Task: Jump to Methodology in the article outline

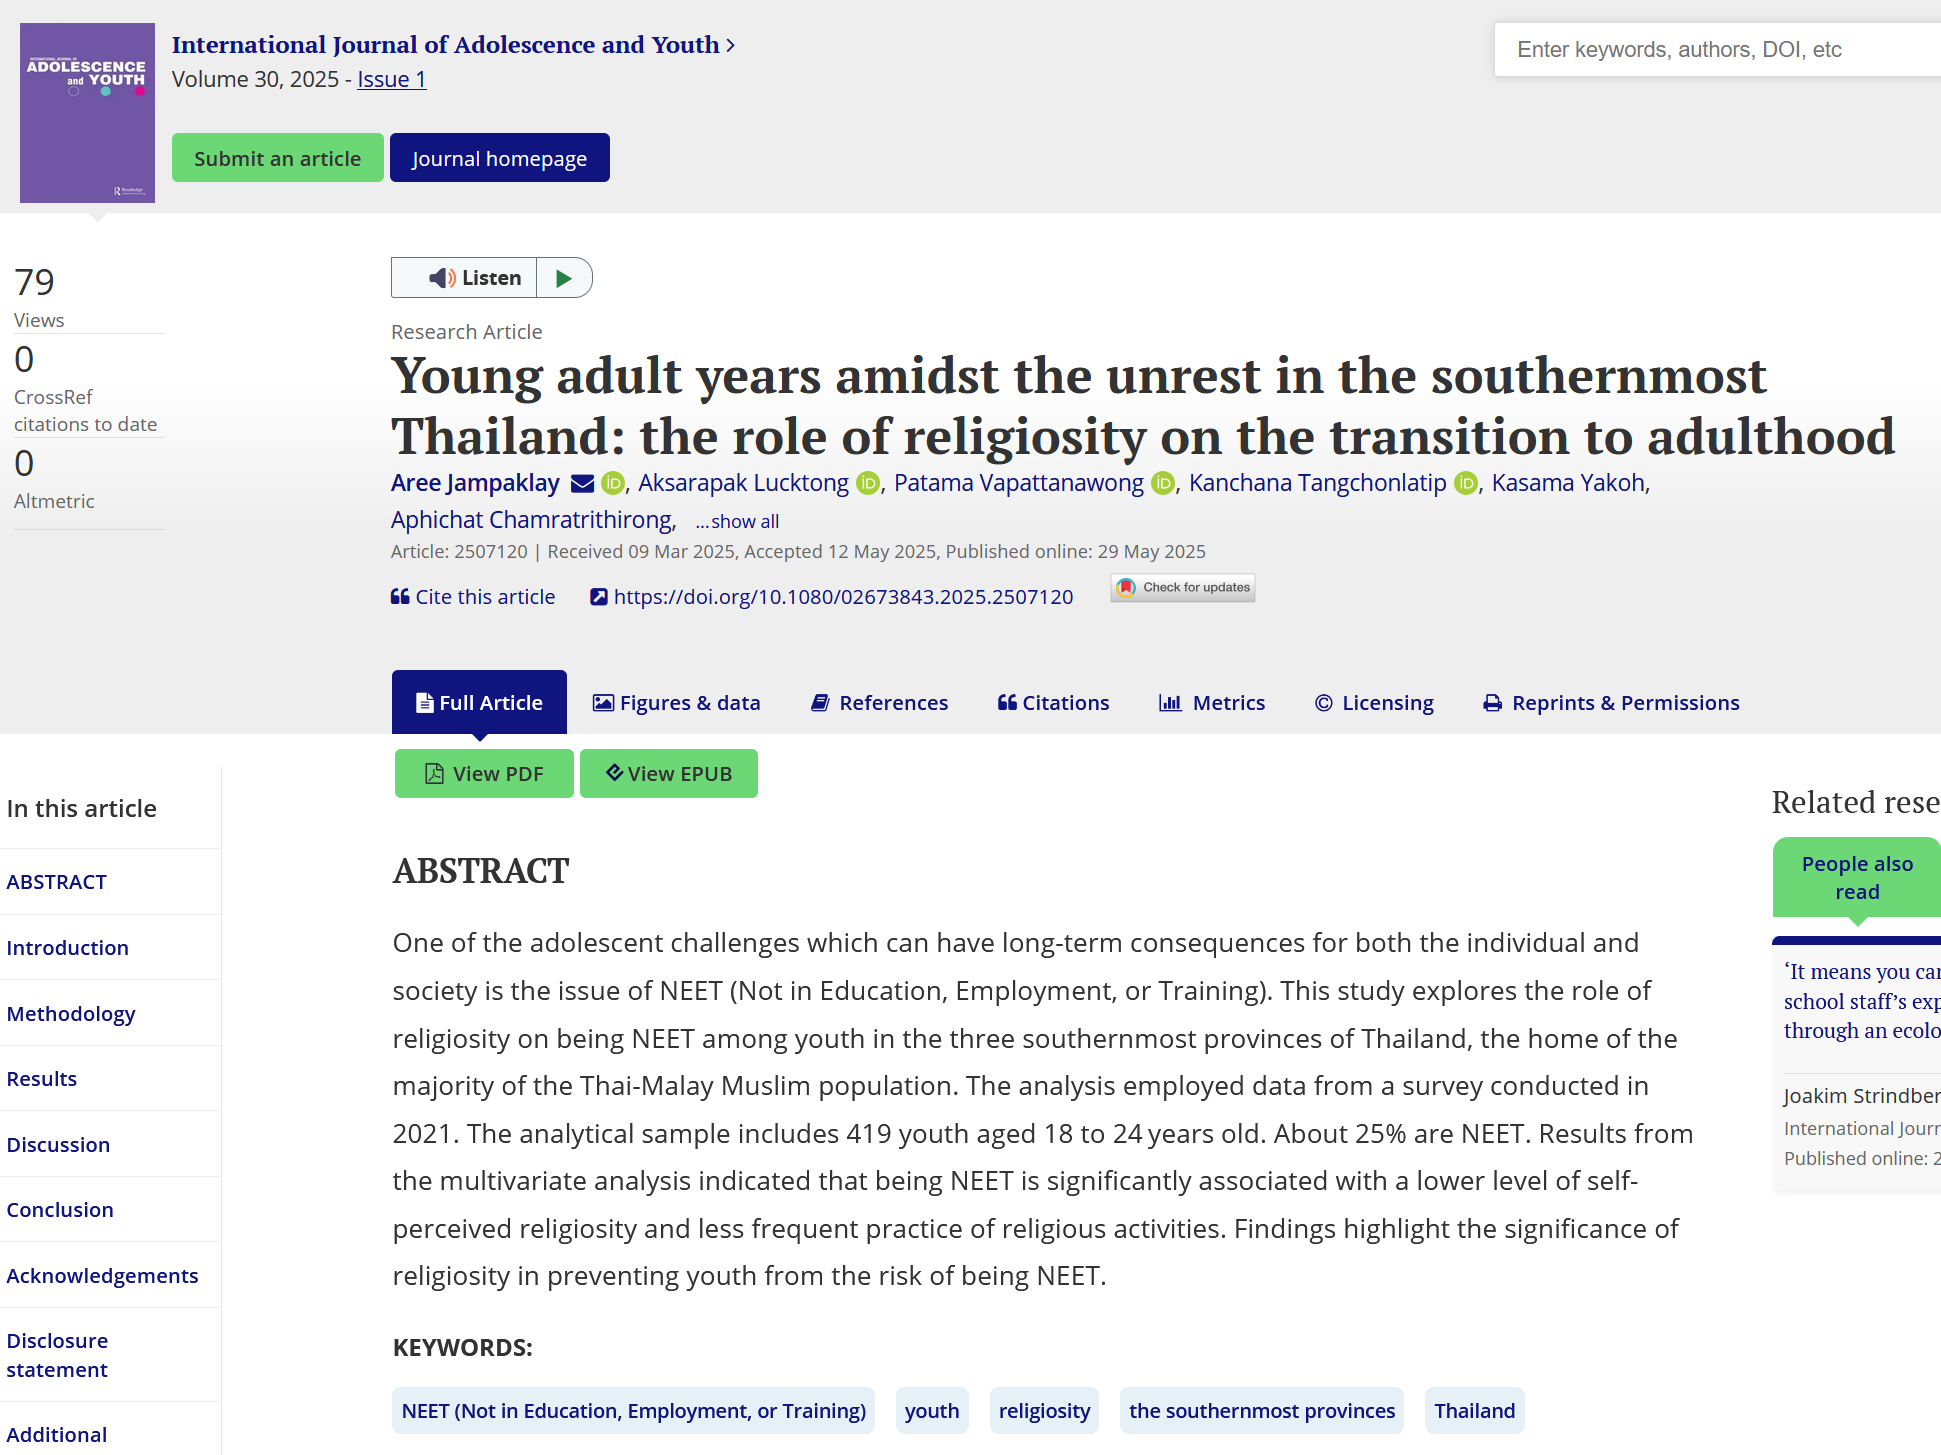Action: 71,1014
